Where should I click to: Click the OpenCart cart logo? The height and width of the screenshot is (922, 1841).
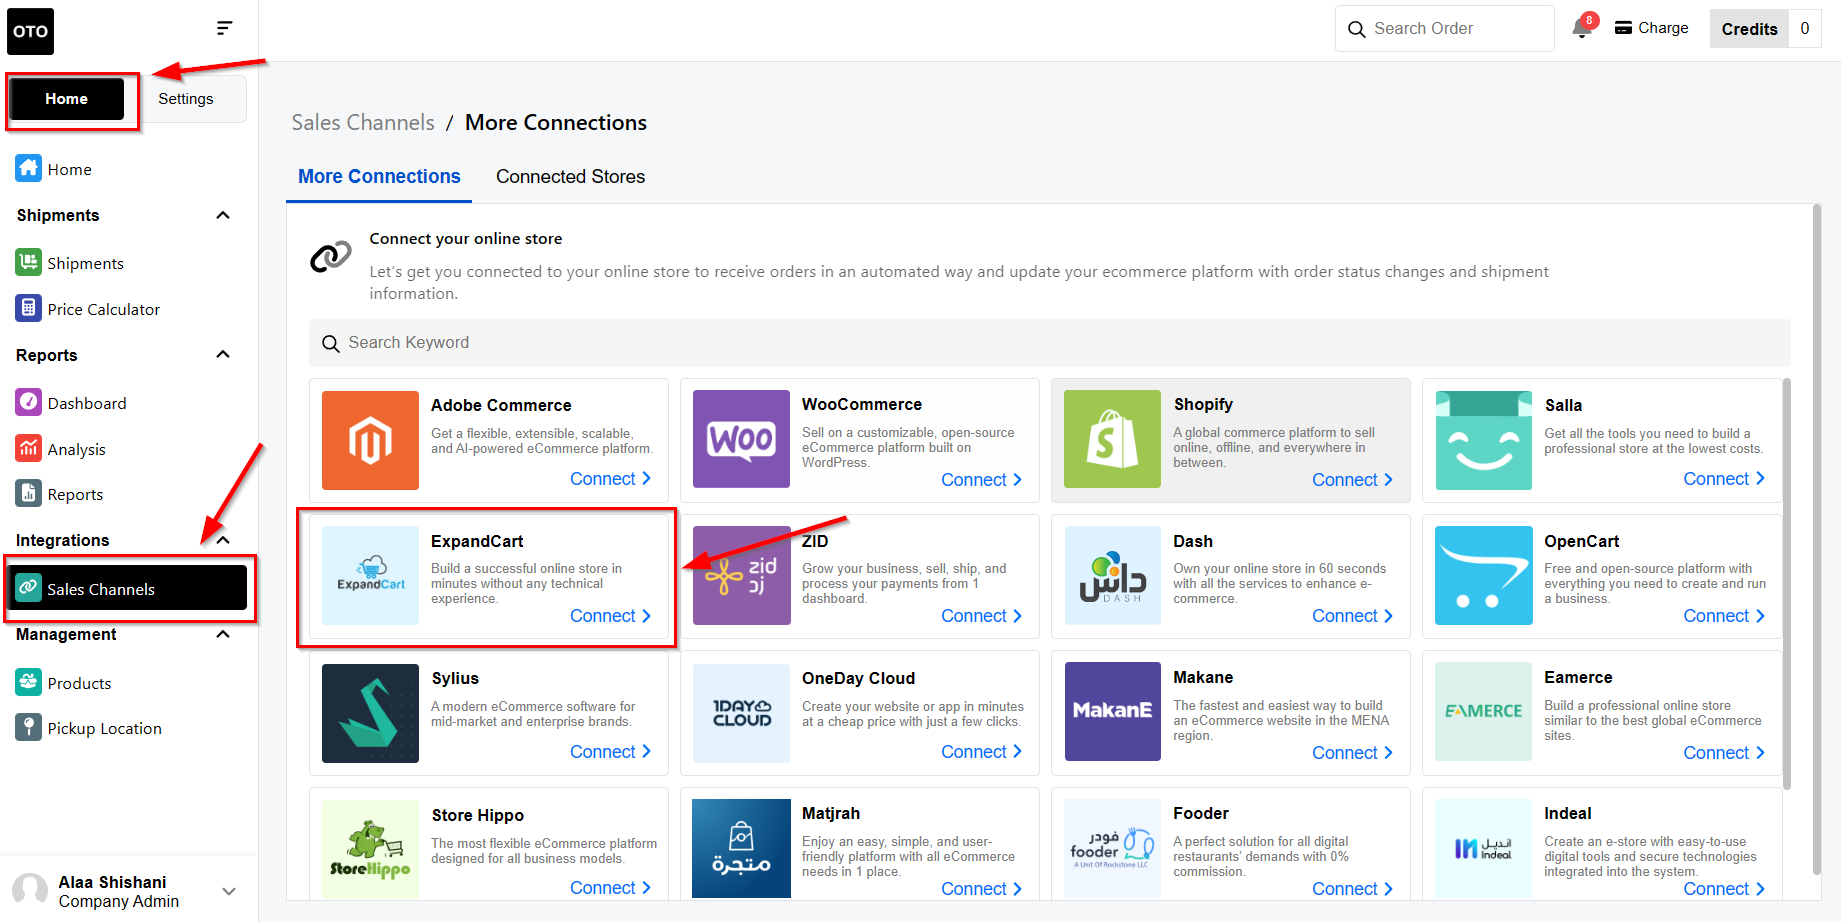[x=1484, y=576]
